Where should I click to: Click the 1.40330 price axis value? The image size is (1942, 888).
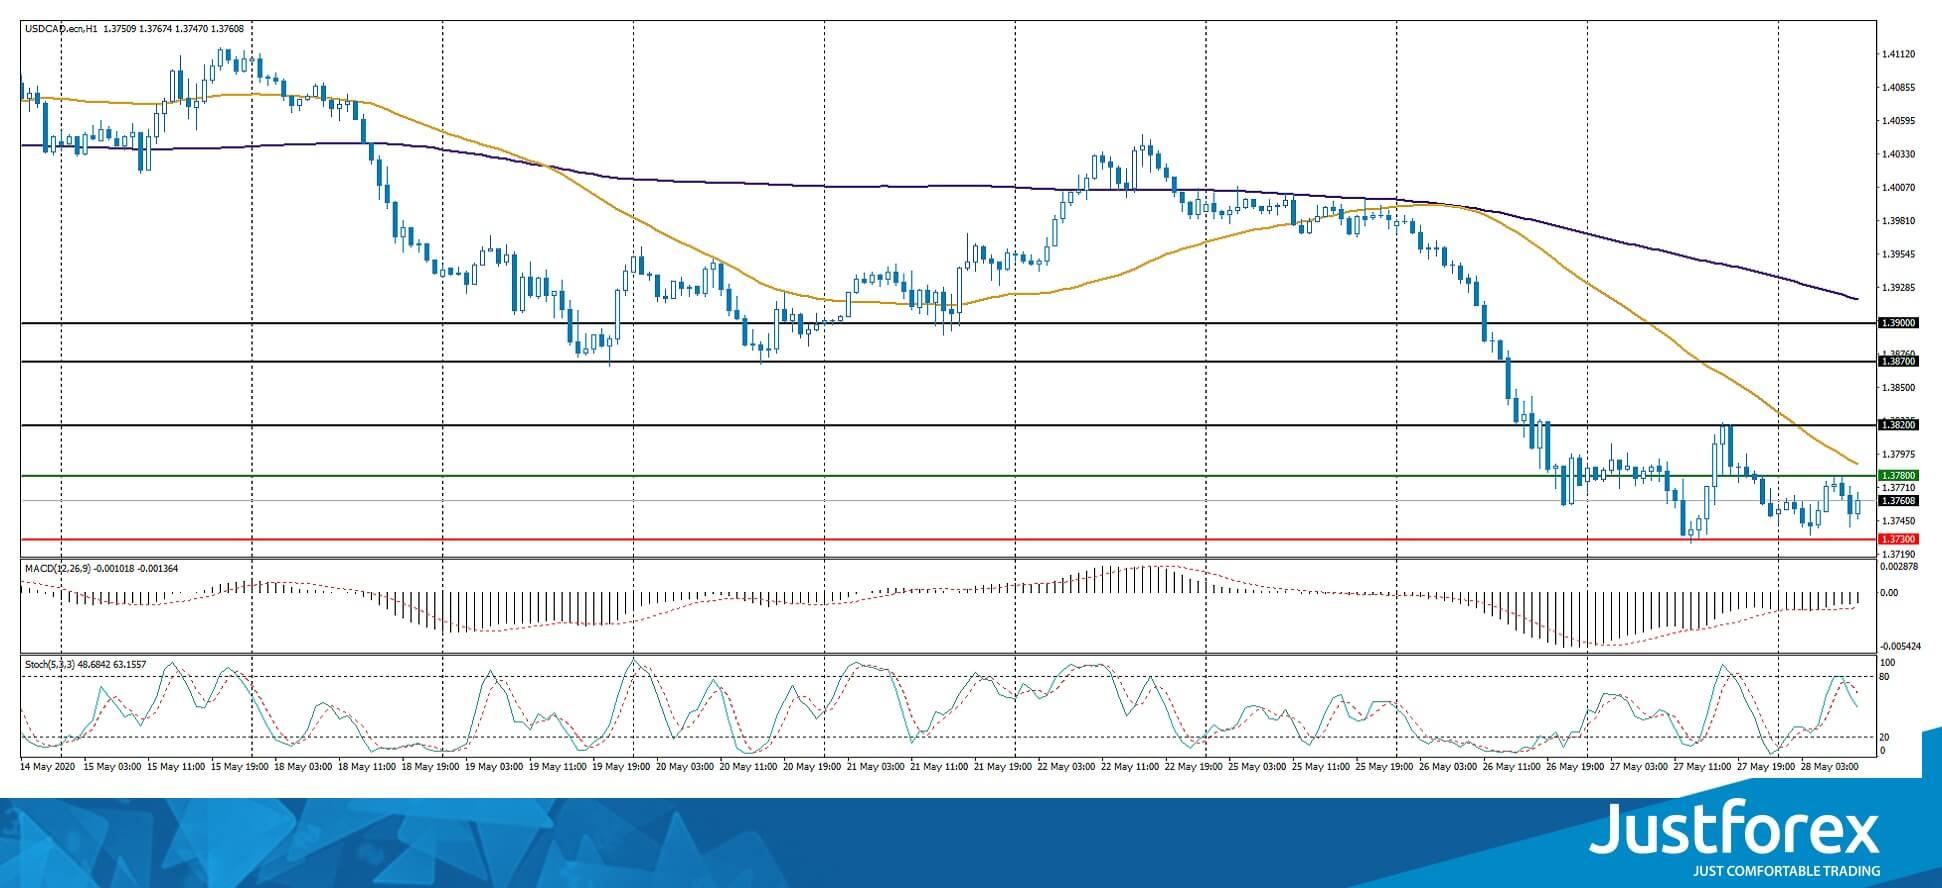(x=1898, y=154)
